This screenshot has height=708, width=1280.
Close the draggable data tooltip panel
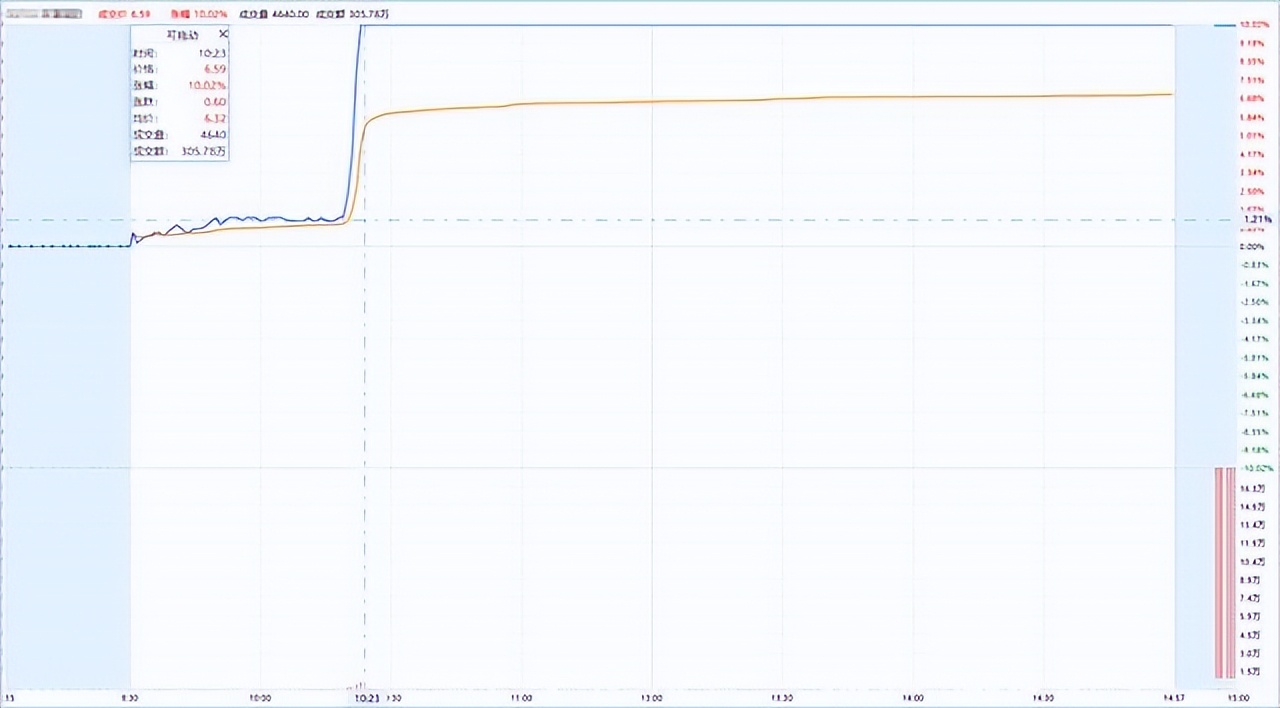coord(223,33)
